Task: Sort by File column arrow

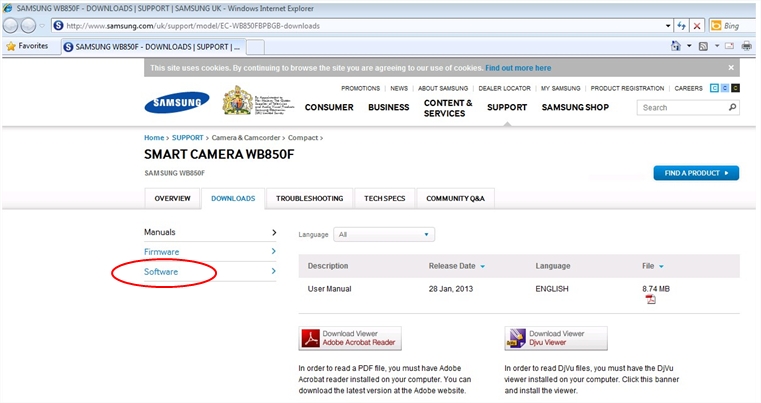Action: (661, 266)
